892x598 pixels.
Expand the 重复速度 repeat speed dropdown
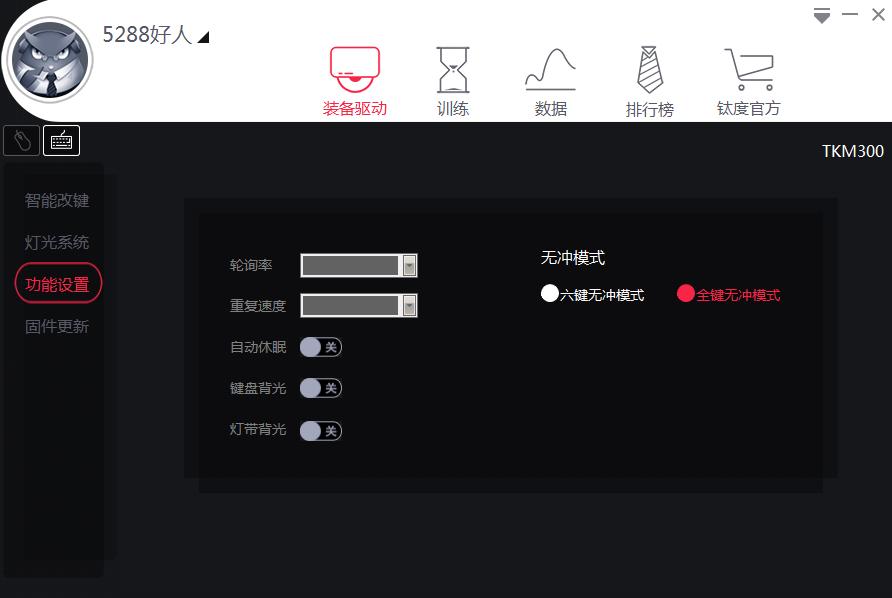410,305
